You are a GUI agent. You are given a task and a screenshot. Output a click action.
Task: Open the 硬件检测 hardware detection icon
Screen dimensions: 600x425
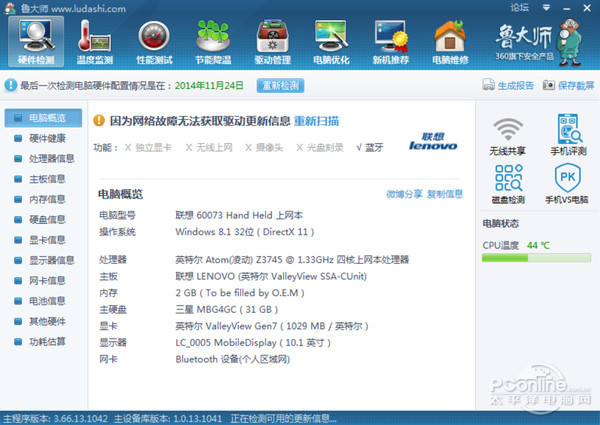click(x=36, y=41)
